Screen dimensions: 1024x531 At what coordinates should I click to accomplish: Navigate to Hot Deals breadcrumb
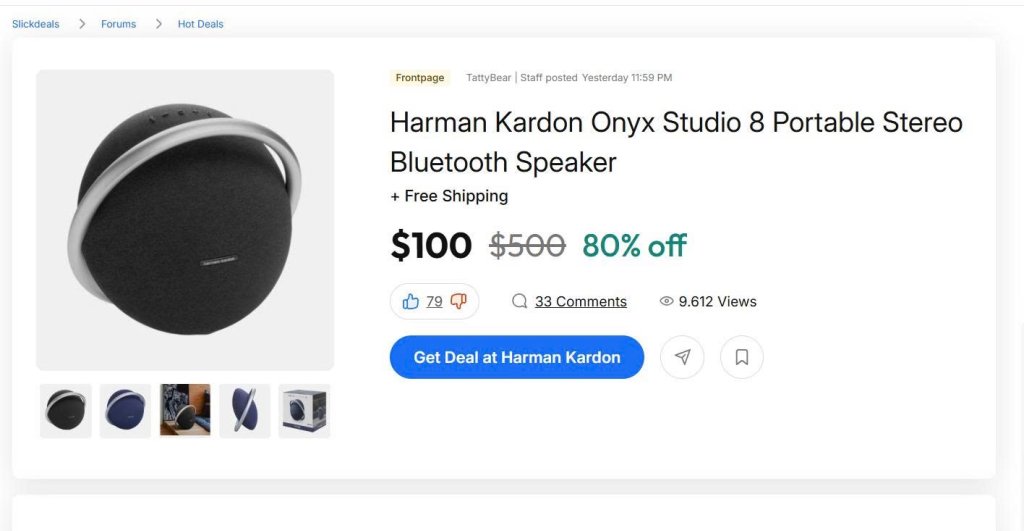coord(201,24)
